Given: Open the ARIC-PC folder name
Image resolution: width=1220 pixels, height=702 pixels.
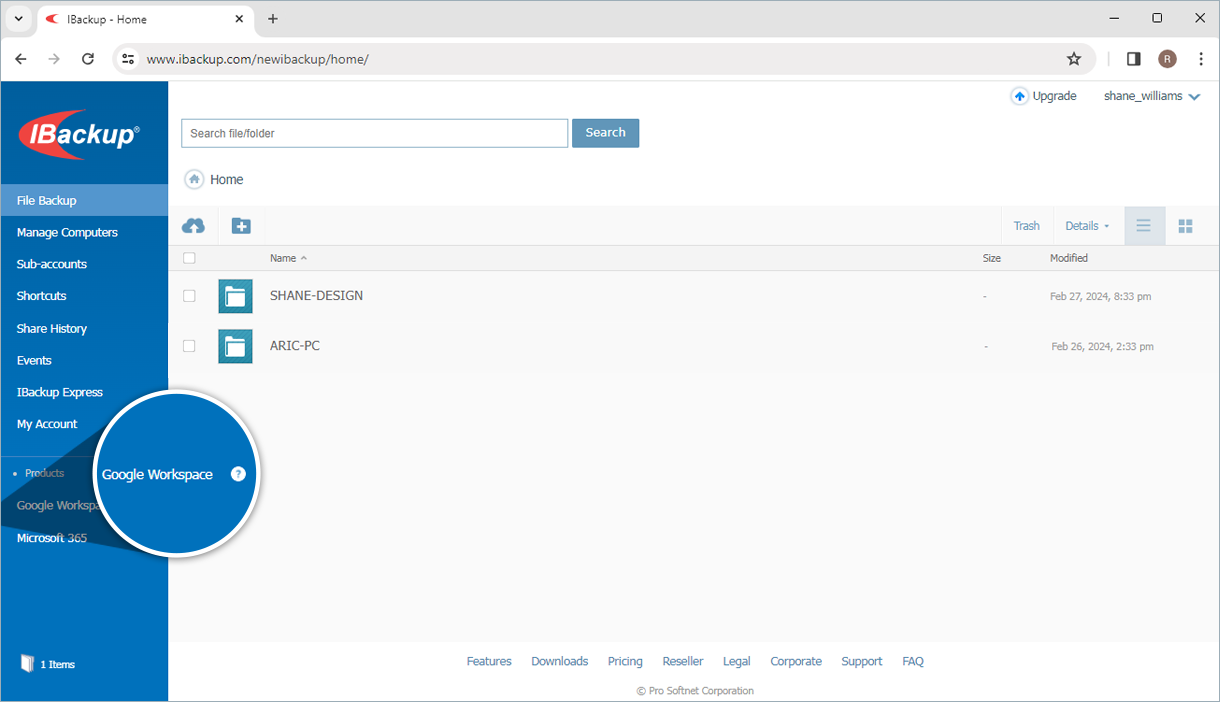Looking at the screenshot, I should tap(295, 346).
